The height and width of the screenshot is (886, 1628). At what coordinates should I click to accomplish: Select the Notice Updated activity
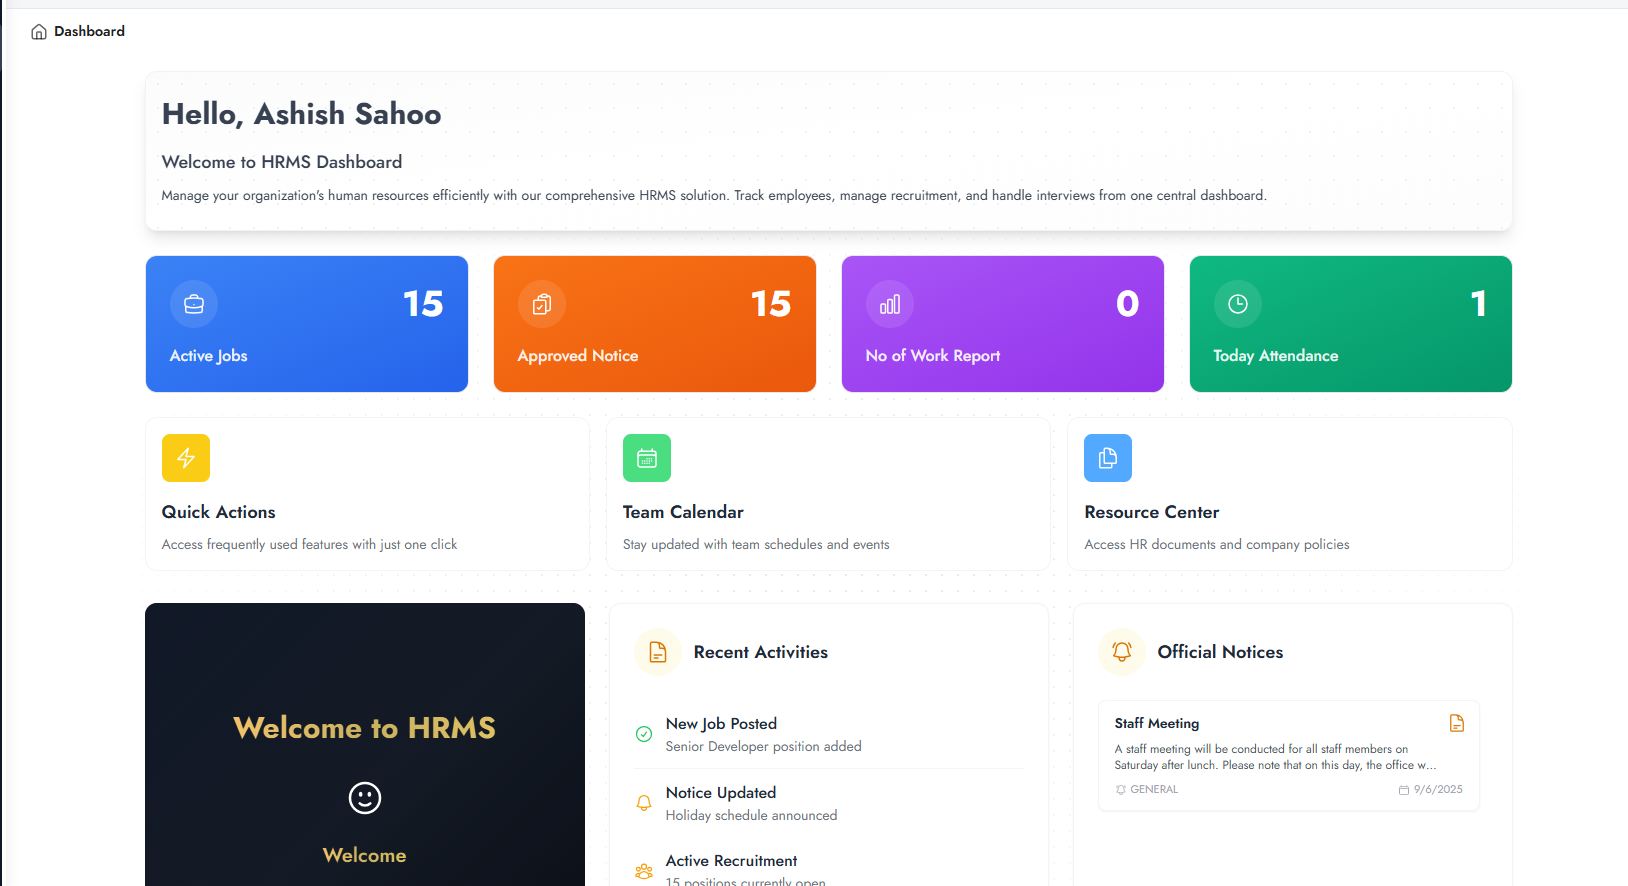(x=829, y=803)
